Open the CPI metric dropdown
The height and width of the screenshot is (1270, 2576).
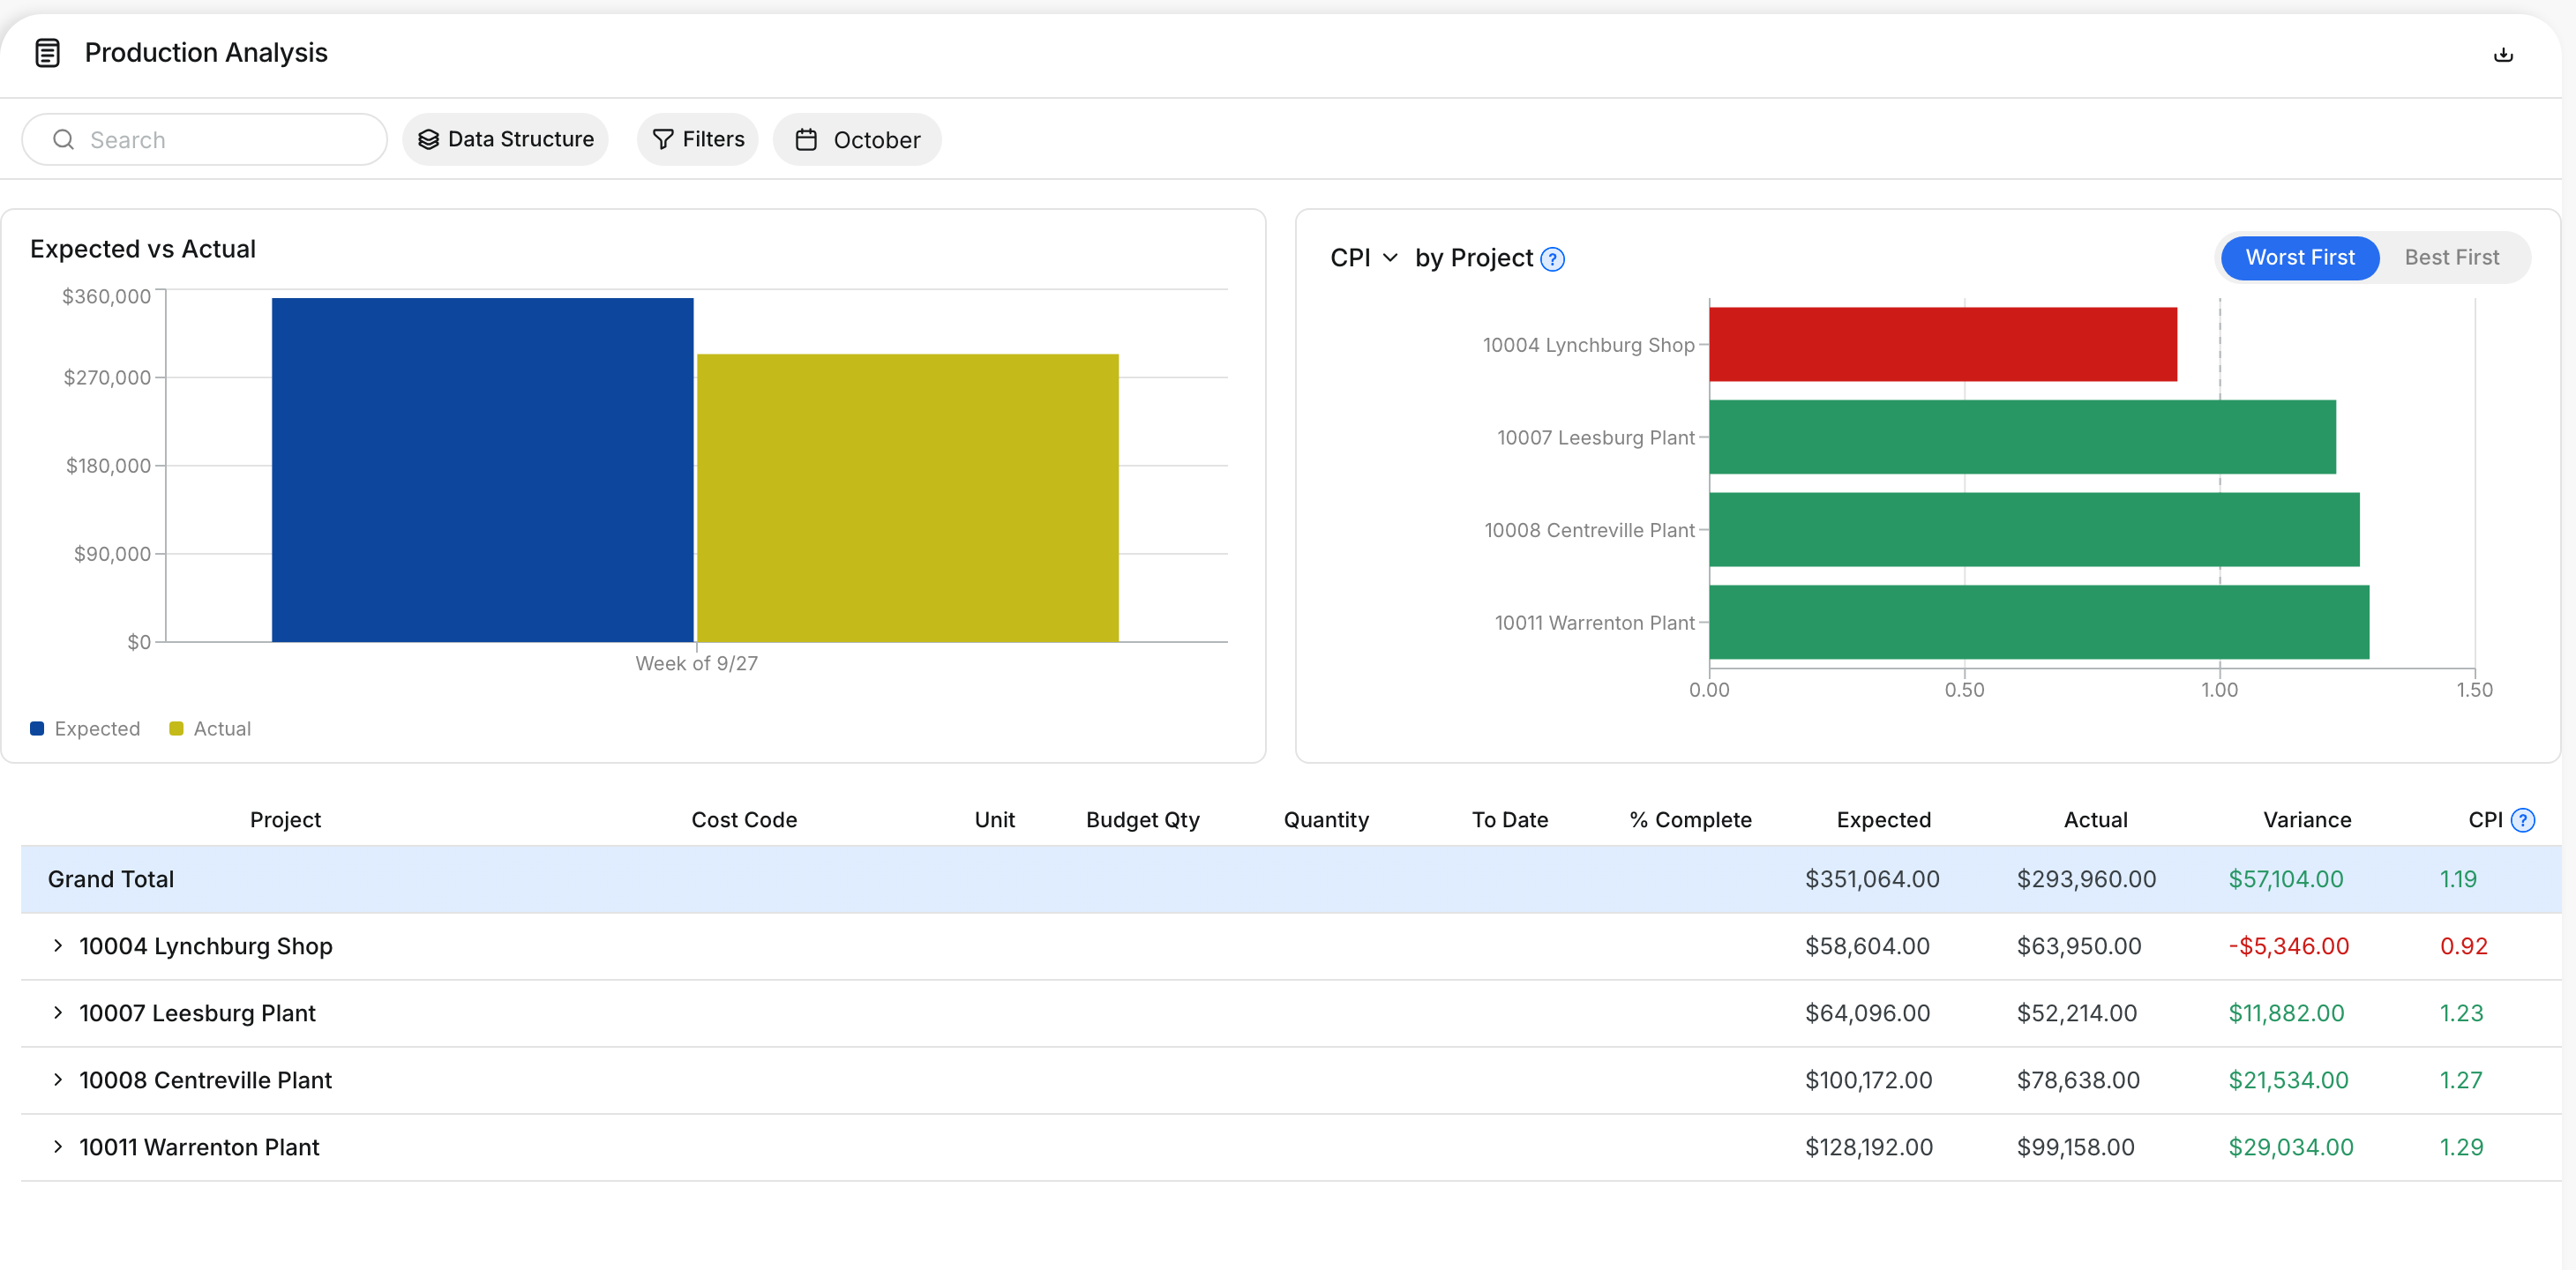(x=1364, y=258)
